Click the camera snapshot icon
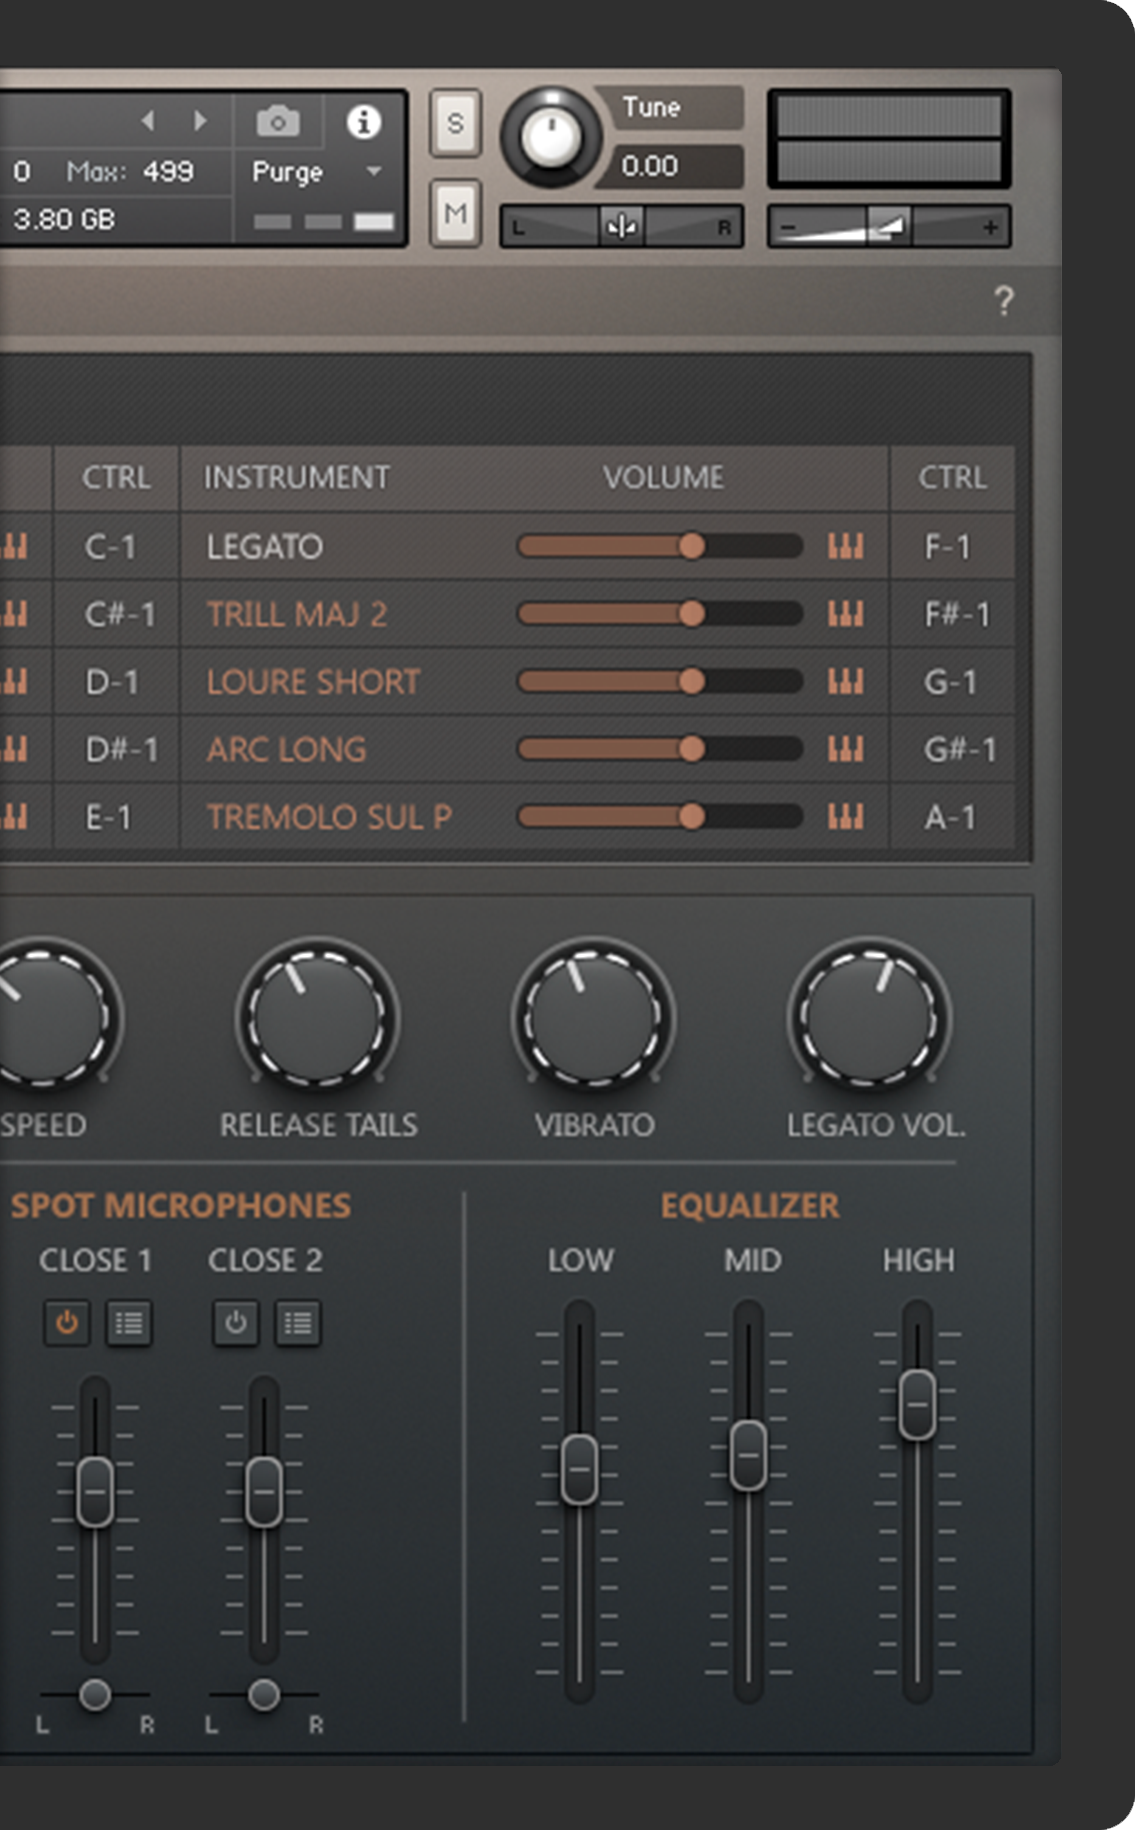The height and width of the screenshot is (1830, 1135). pos(277,122)
